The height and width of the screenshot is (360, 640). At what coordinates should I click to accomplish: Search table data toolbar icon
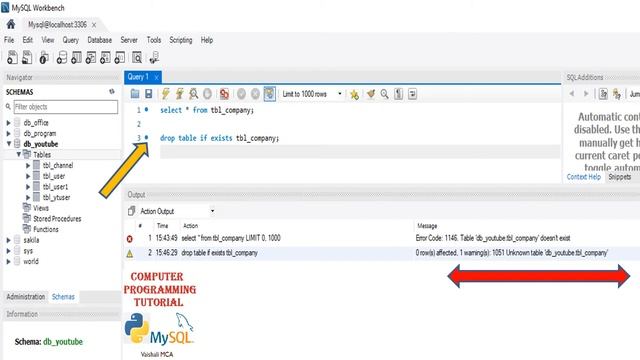[137, 58]
